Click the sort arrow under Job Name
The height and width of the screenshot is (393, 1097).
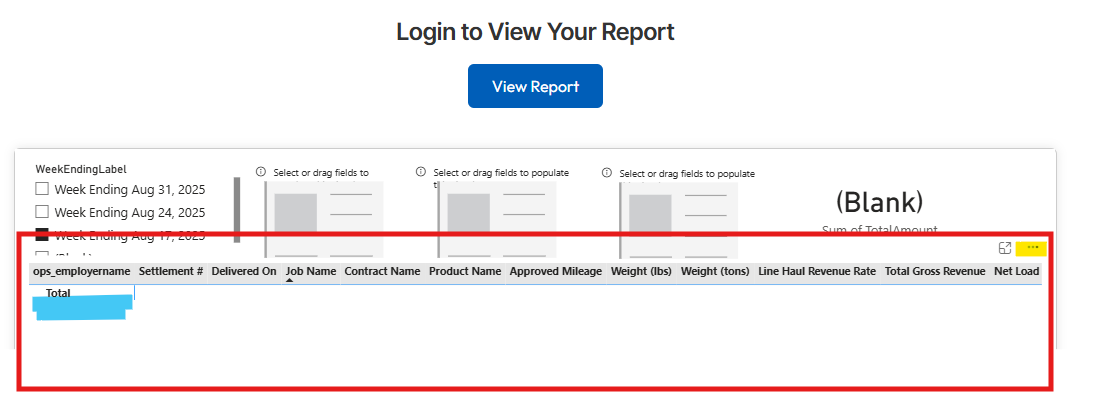click(x=290, y=280)
